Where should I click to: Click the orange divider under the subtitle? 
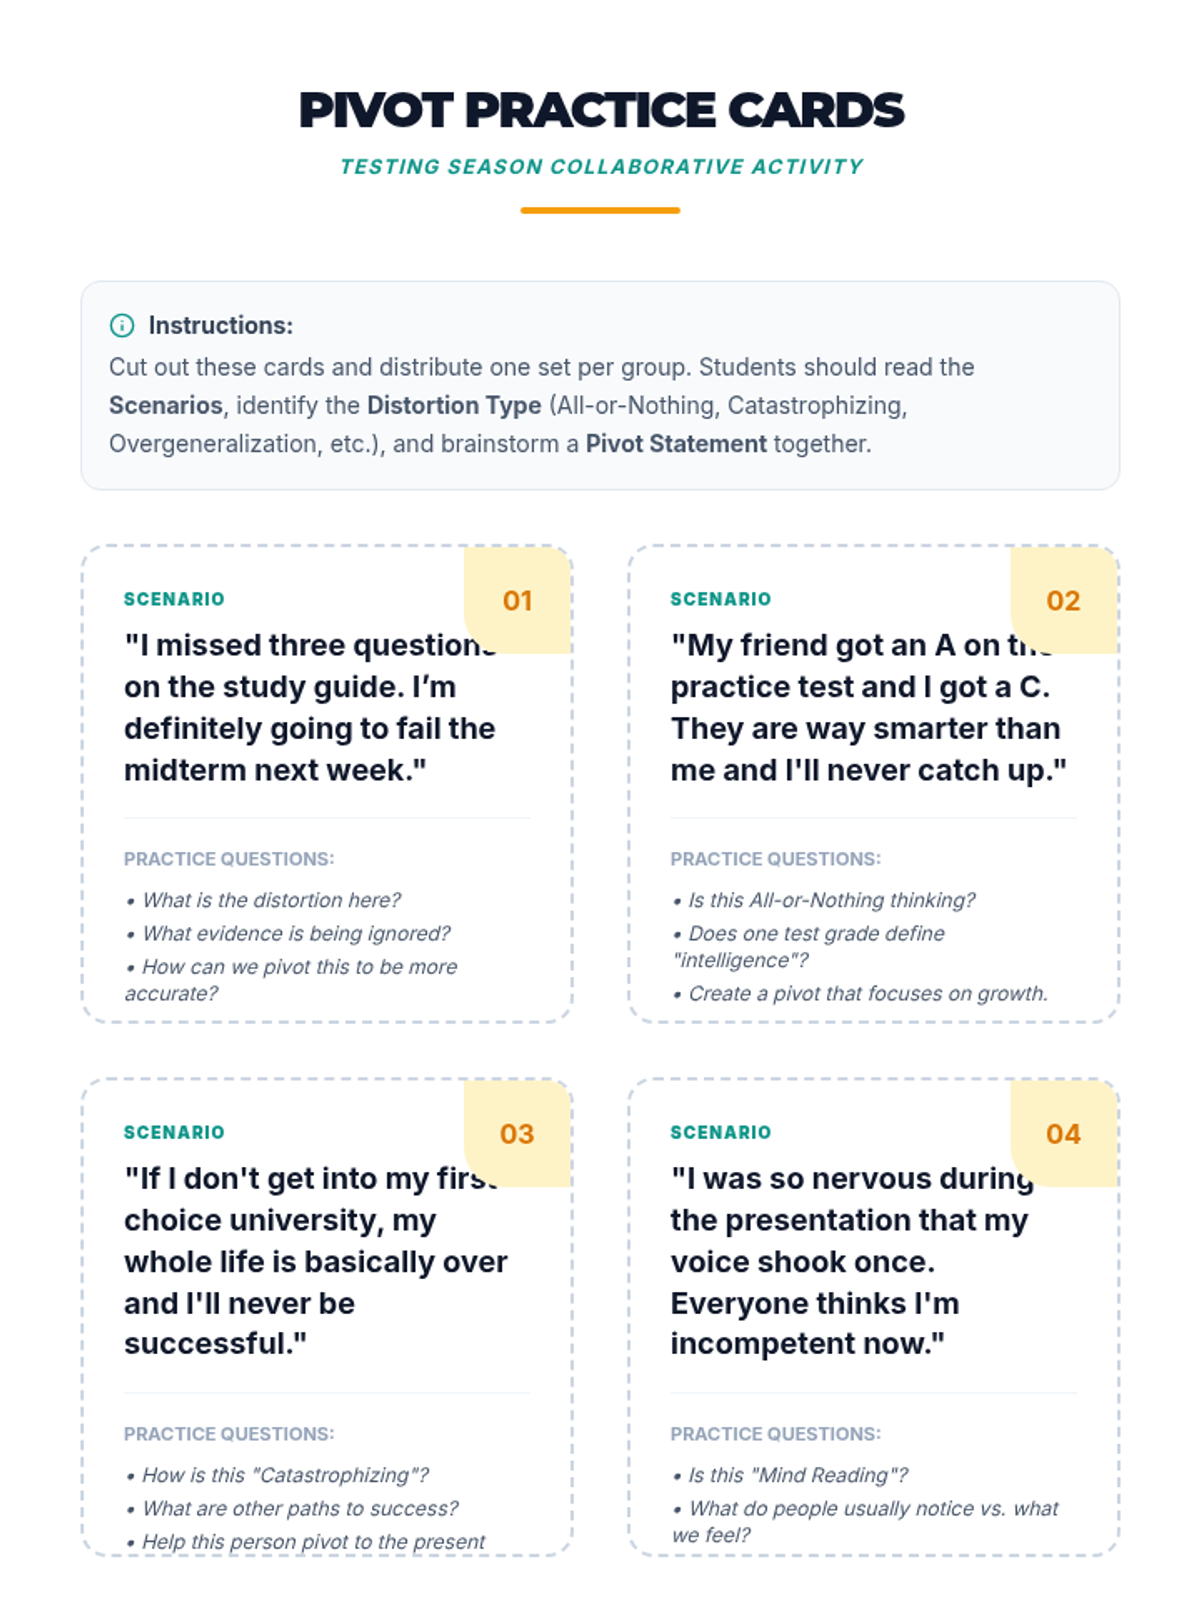point(600,210)
